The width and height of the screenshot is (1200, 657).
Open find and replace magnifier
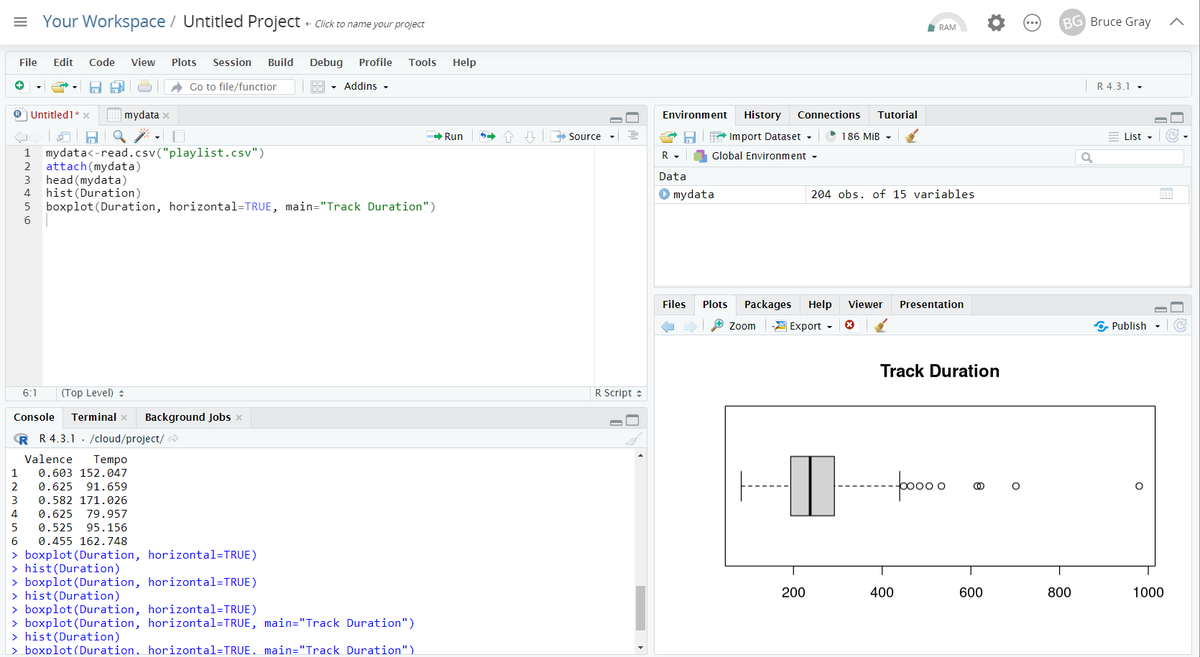coord(119,136)
